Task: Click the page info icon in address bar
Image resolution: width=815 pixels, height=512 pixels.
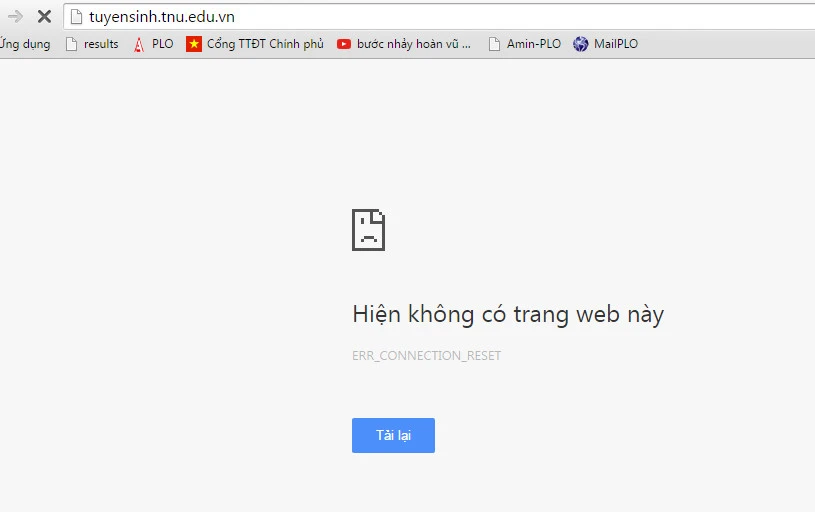Action: tap(76, 16)
